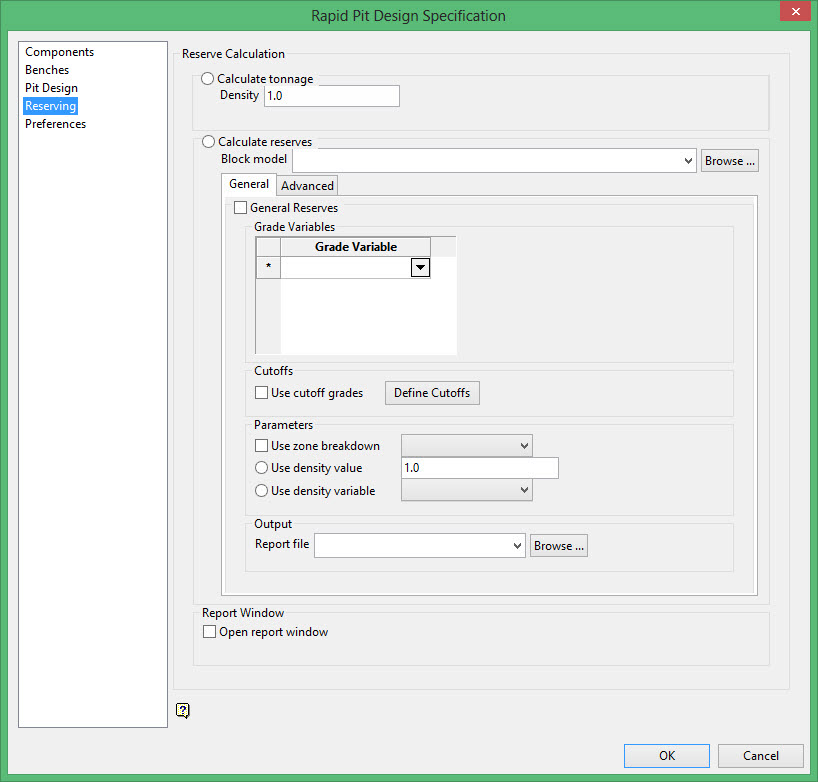
Task: Enable Use zone breakdown checkbox
Action: [262, 446]
